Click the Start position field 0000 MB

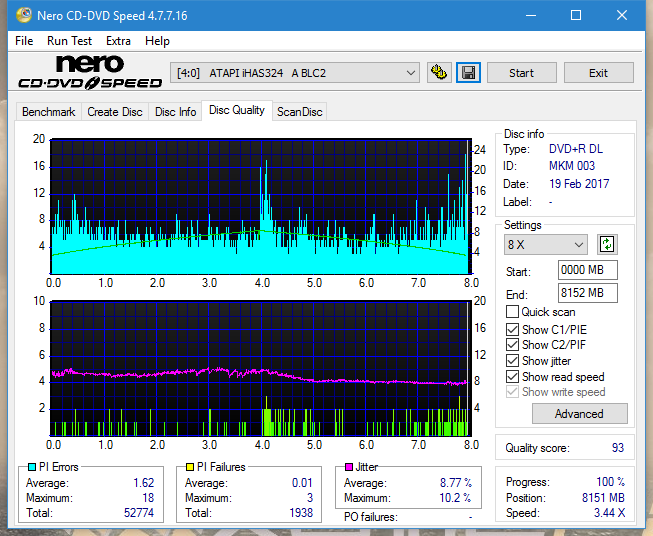click(587, 270)
